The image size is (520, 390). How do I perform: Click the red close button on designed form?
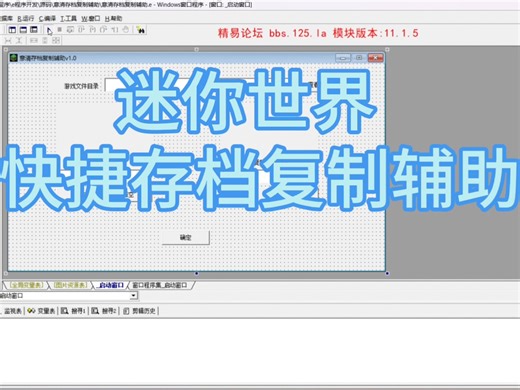coord(375,58)
